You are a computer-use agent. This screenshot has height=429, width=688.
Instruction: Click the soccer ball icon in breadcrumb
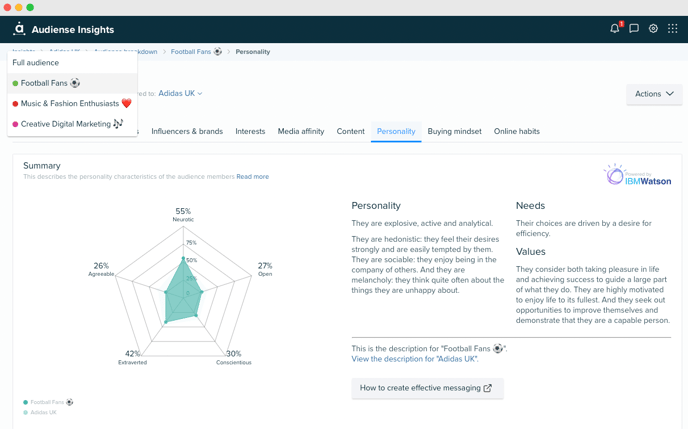click(x=218, y=51)
